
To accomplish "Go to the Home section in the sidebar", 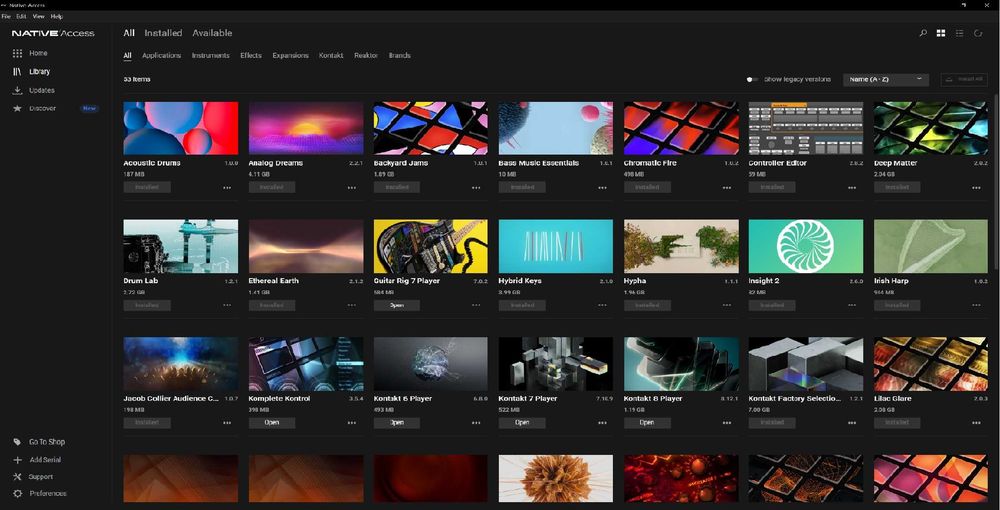I will click(x=30, y=54).
